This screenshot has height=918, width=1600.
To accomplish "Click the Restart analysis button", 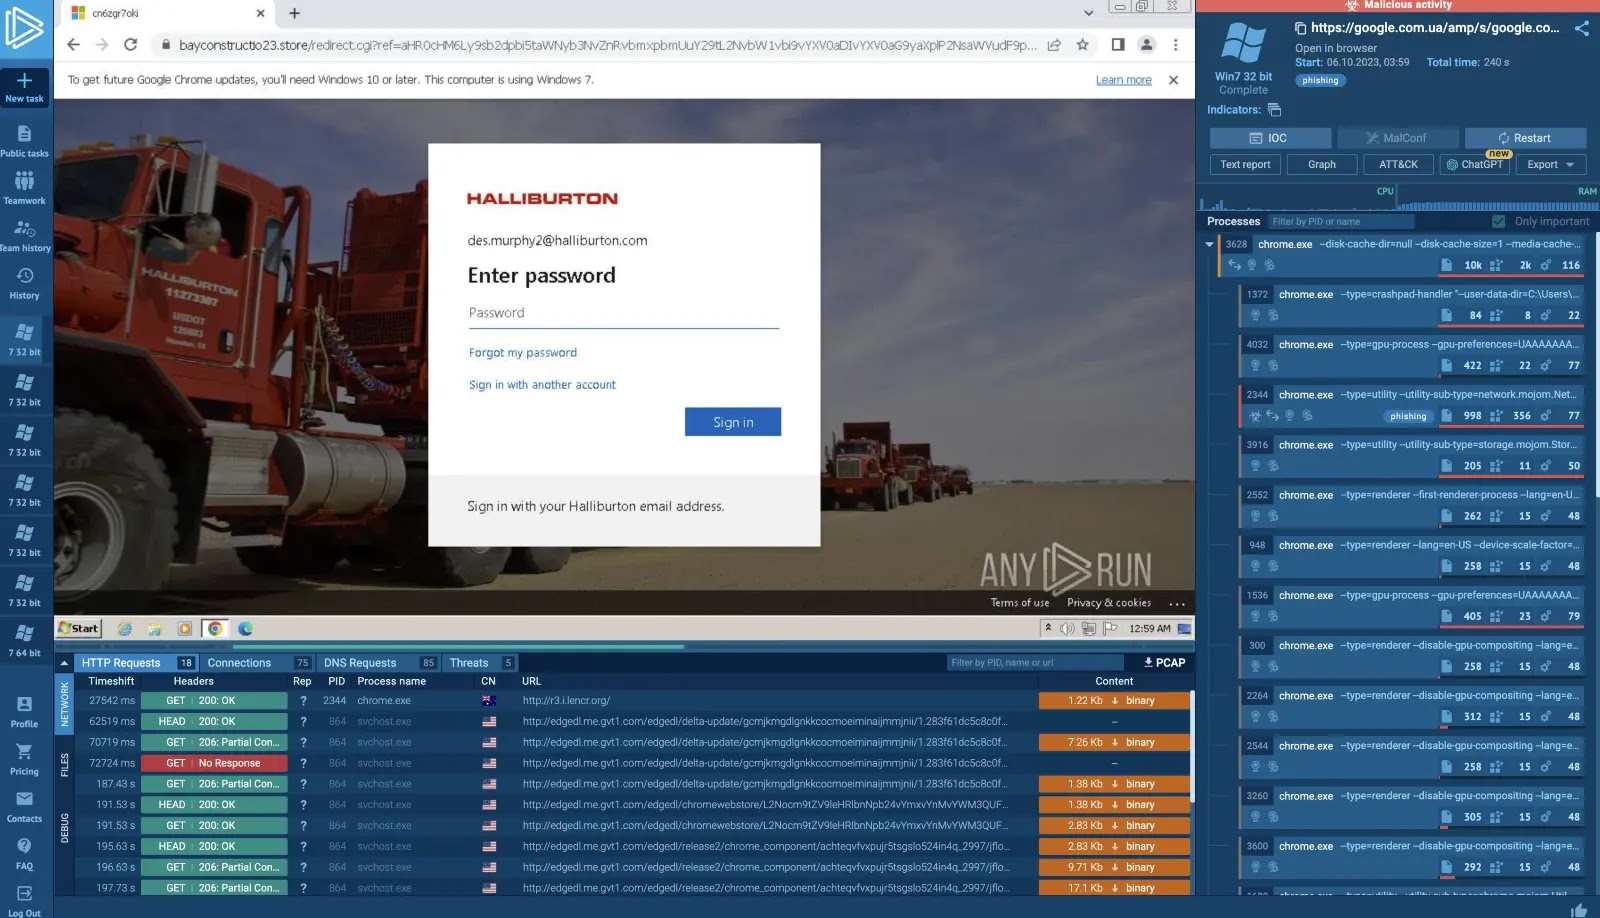I will coord(1526,138).
